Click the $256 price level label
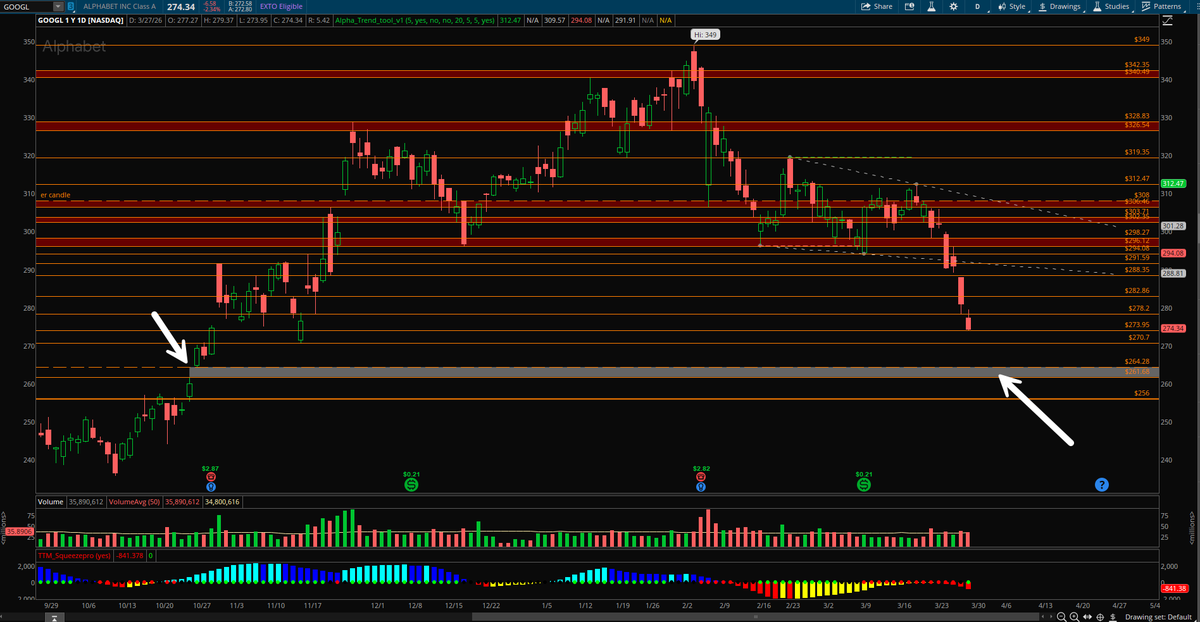Screen dimensions: 1200x622 [1142, 394]
